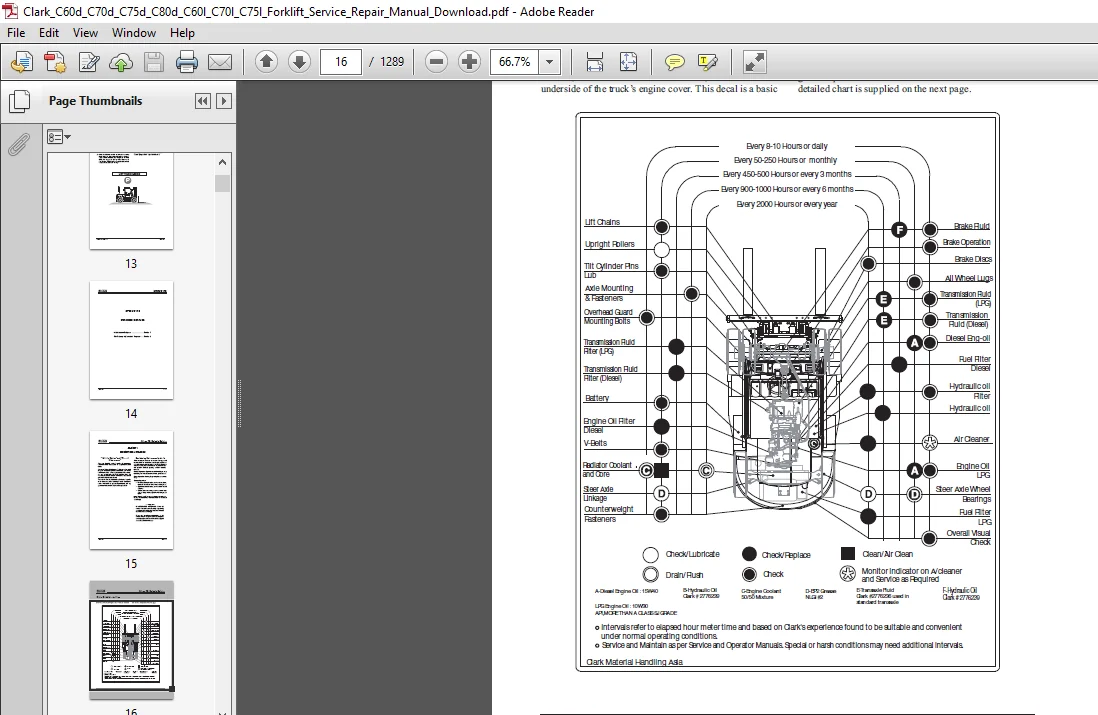This screenshot has height=715, width=1098.
Task: Click the Adobe Reader title bar PDF icon
Action: click(x=11, y=11)
